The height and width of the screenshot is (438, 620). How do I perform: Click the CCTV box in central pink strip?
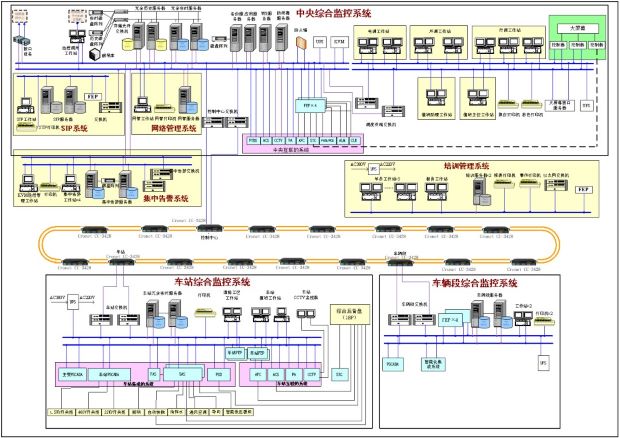click(x=278, y=140)
